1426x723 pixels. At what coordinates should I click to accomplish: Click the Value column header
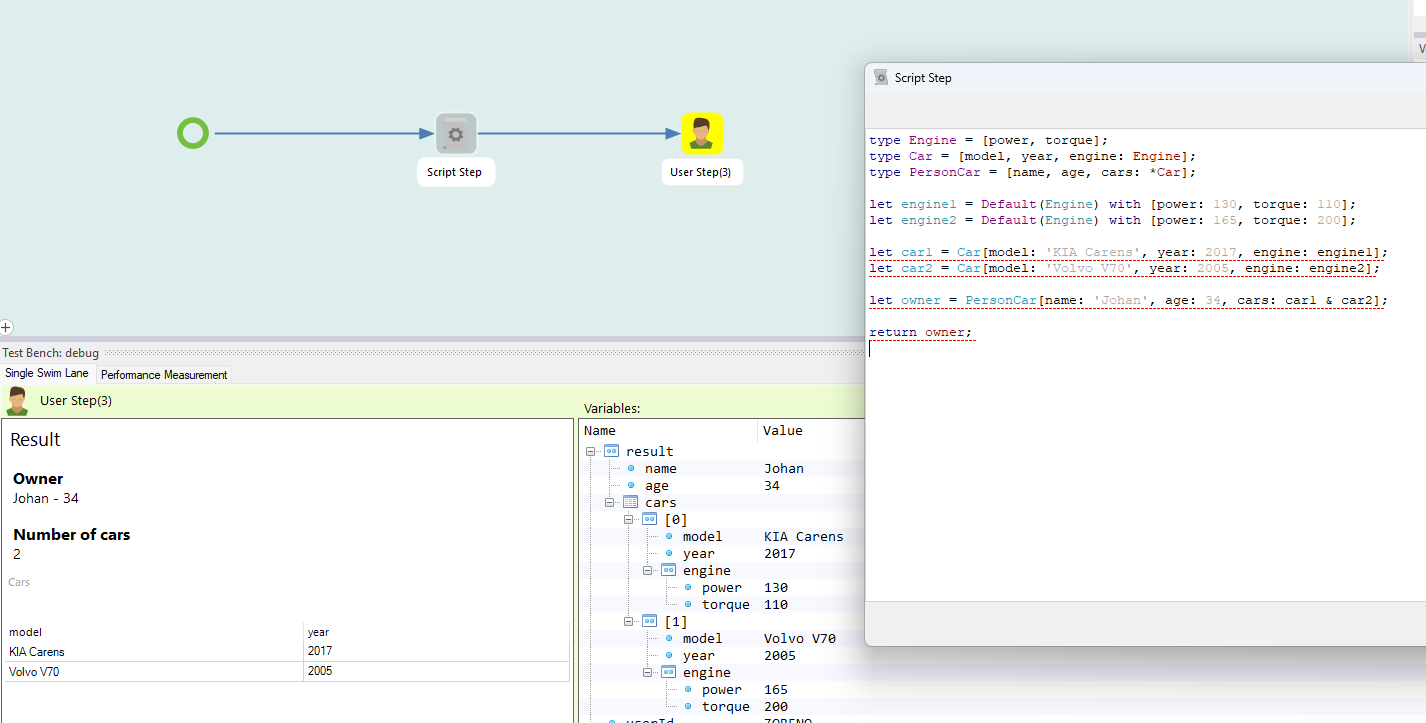click(x=783, y=430)
